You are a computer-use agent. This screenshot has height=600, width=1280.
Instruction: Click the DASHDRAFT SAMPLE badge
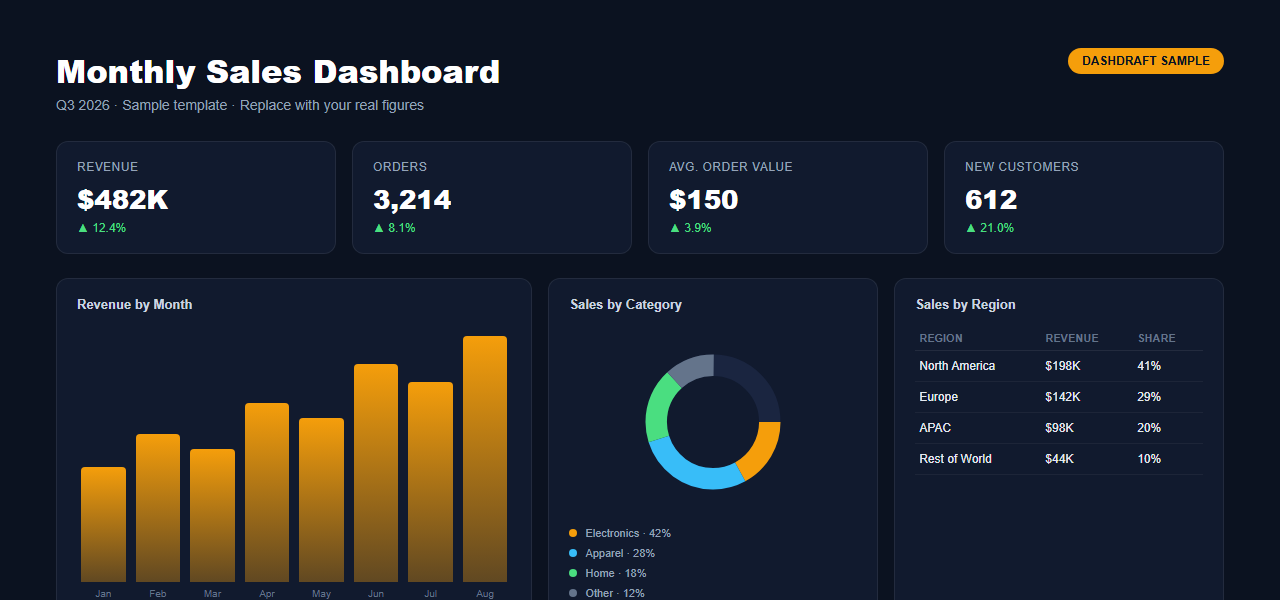[1146, 61]
